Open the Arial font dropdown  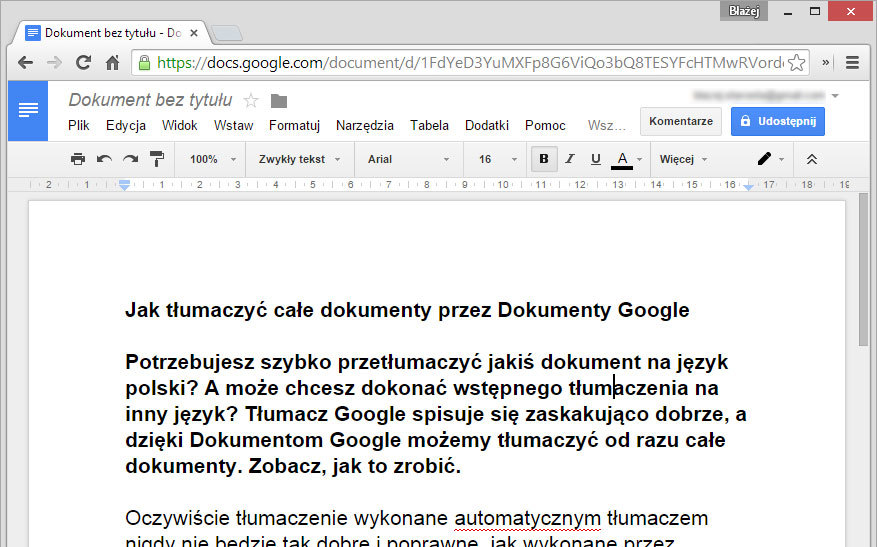(408, 159)
